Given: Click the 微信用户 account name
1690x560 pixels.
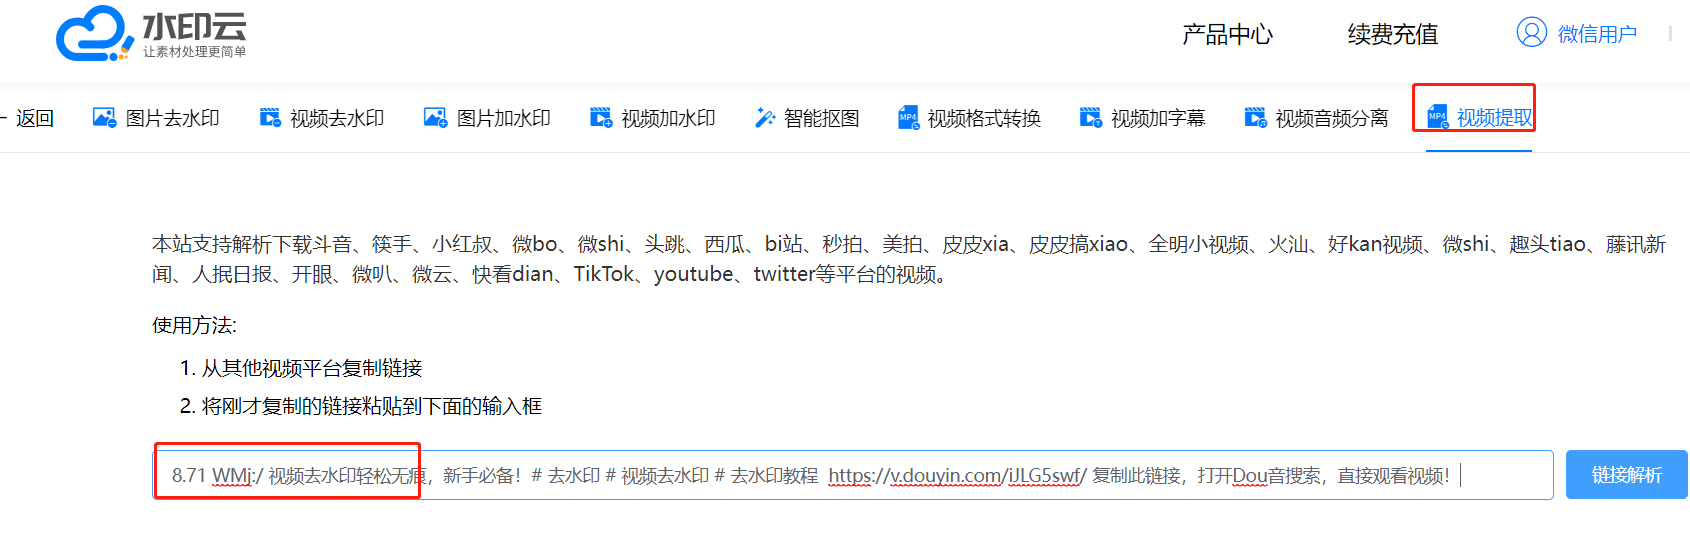Looking at the screenshot, I should coord(1597,34).
